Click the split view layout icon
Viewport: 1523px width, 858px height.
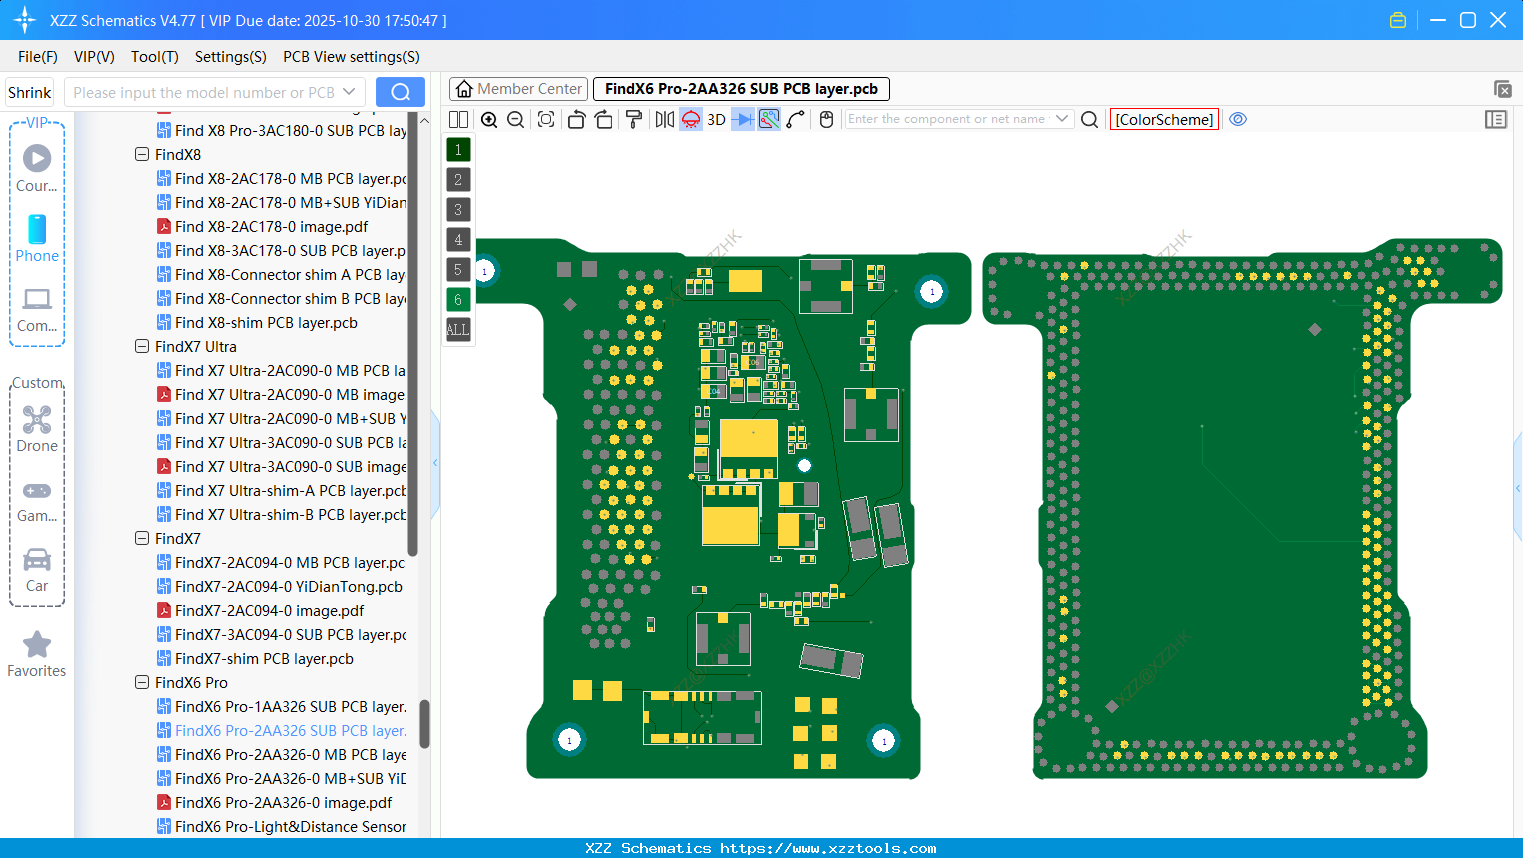[x=458, y=120]
